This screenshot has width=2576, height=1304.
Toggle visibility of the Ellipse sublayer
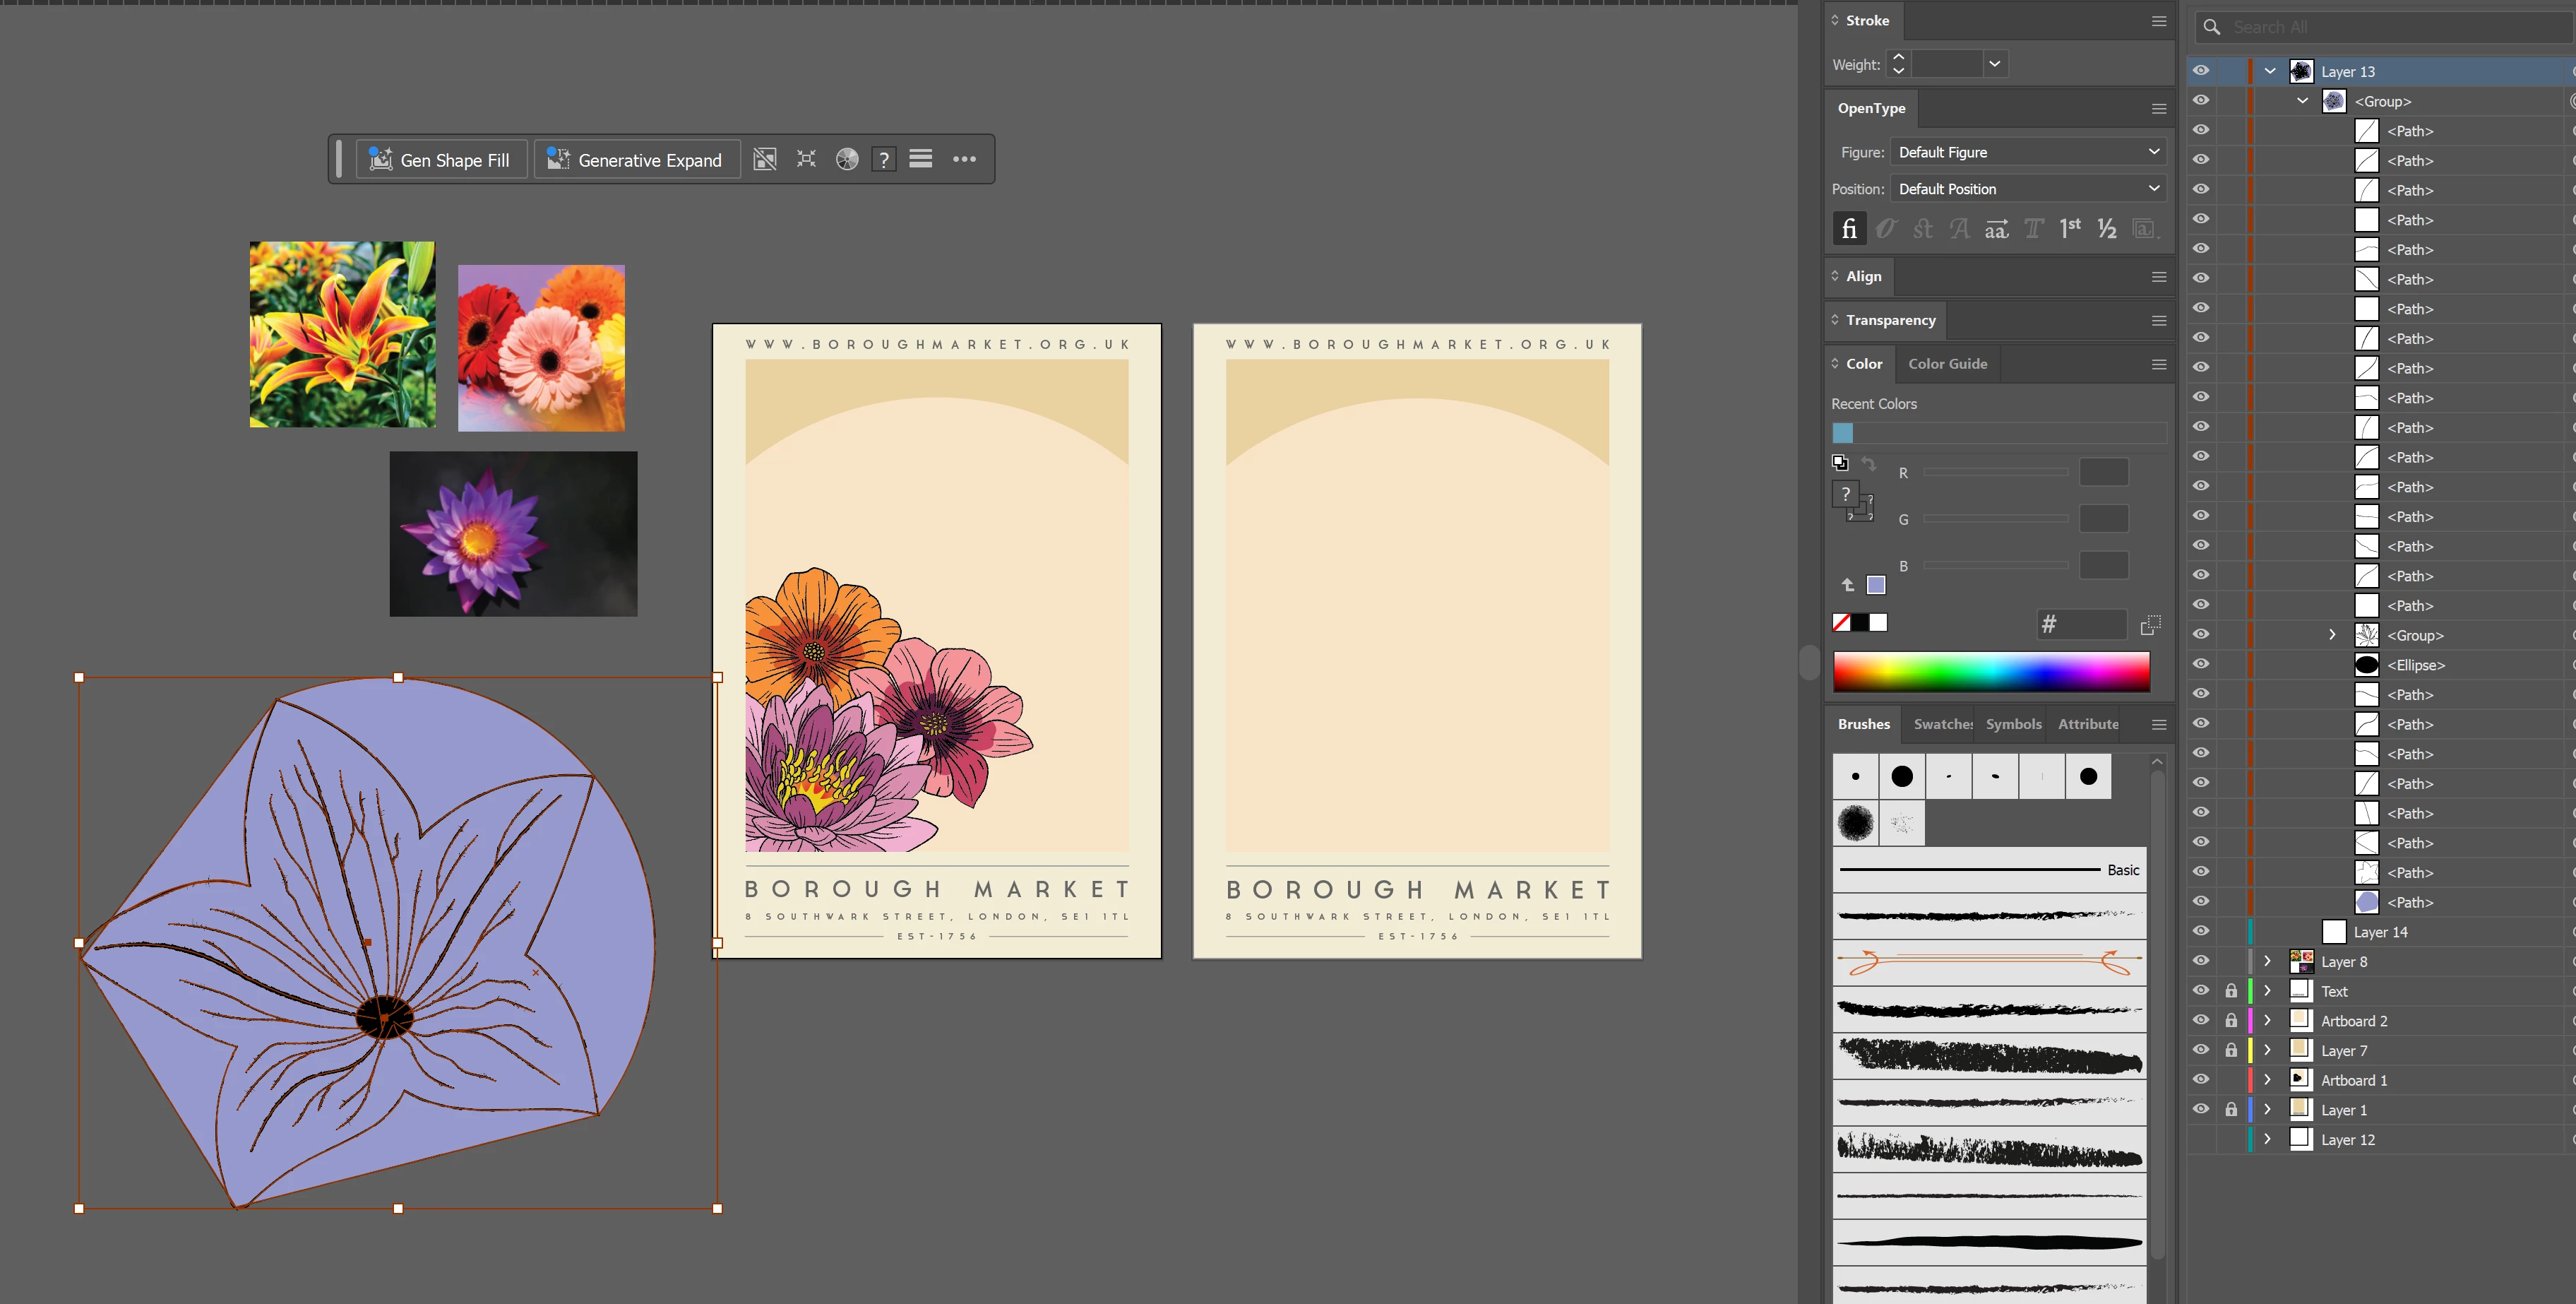2201,664
